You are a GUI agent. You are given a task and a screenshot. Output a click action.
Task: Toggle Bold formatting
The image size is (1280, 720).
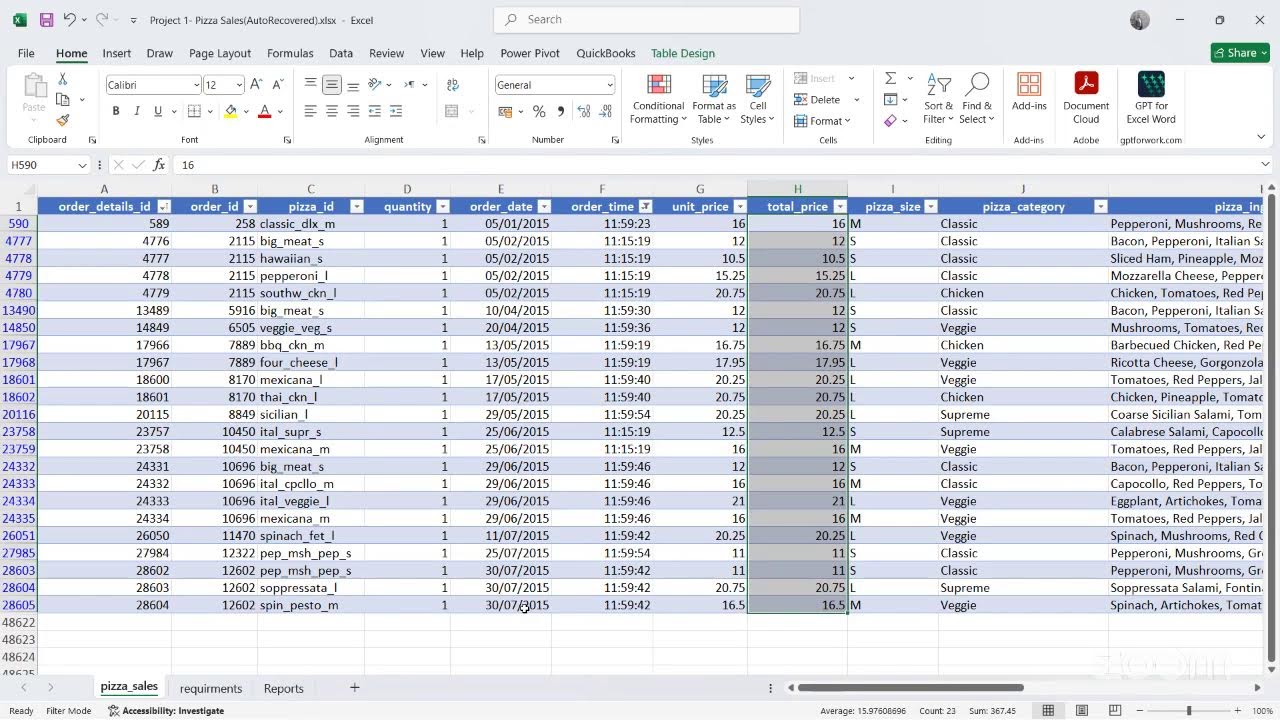[x=116, y=111]
